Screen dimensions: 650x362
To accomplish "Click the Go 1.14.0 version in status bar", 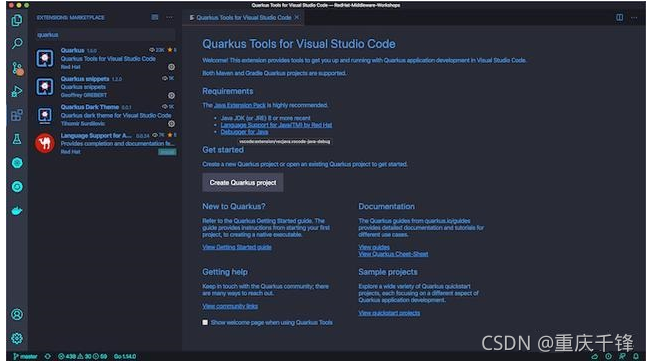I will point(125,356).
